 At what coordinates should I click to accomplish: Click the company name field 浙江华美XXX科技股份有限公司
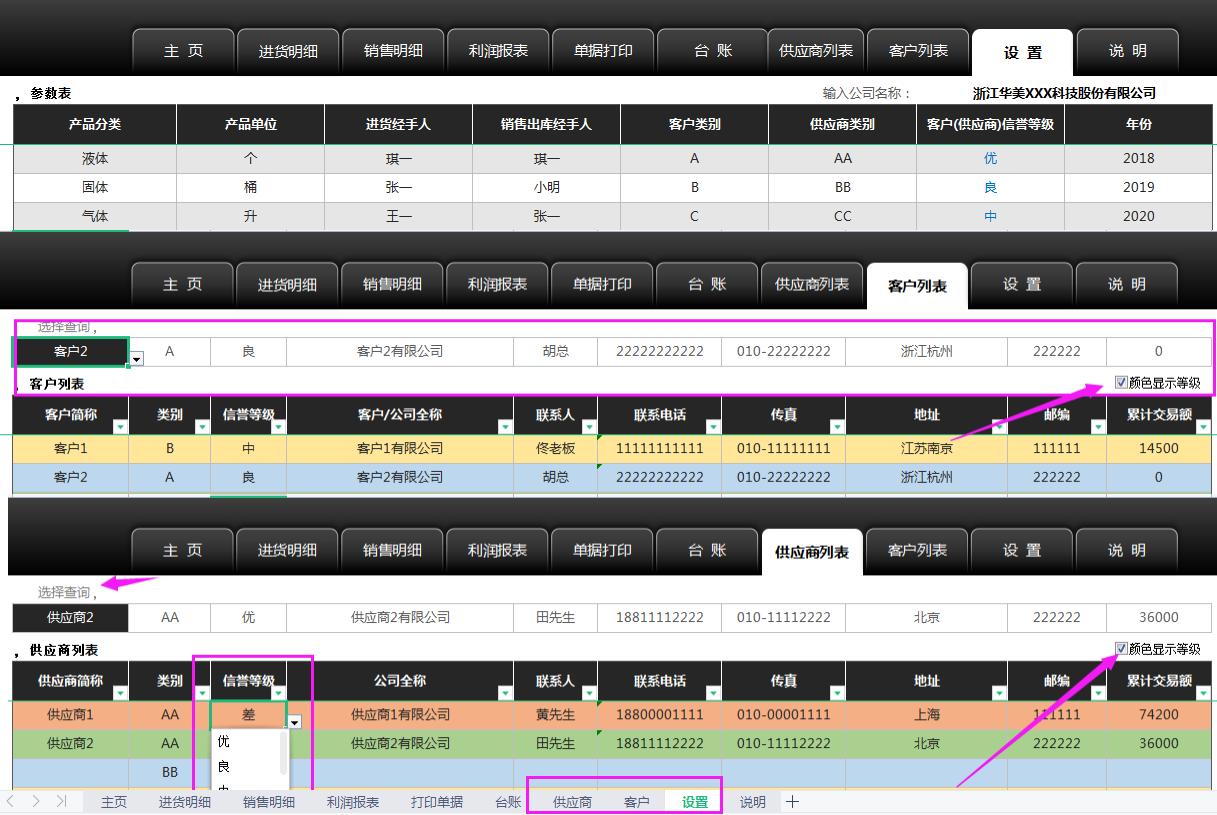point(1064,93)
